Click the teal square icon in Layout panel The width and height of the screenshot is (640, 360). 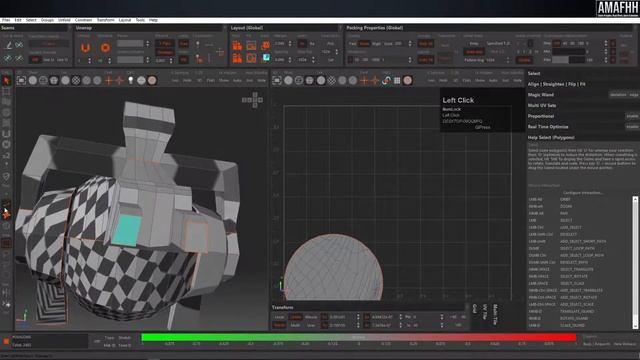point(266,58)
